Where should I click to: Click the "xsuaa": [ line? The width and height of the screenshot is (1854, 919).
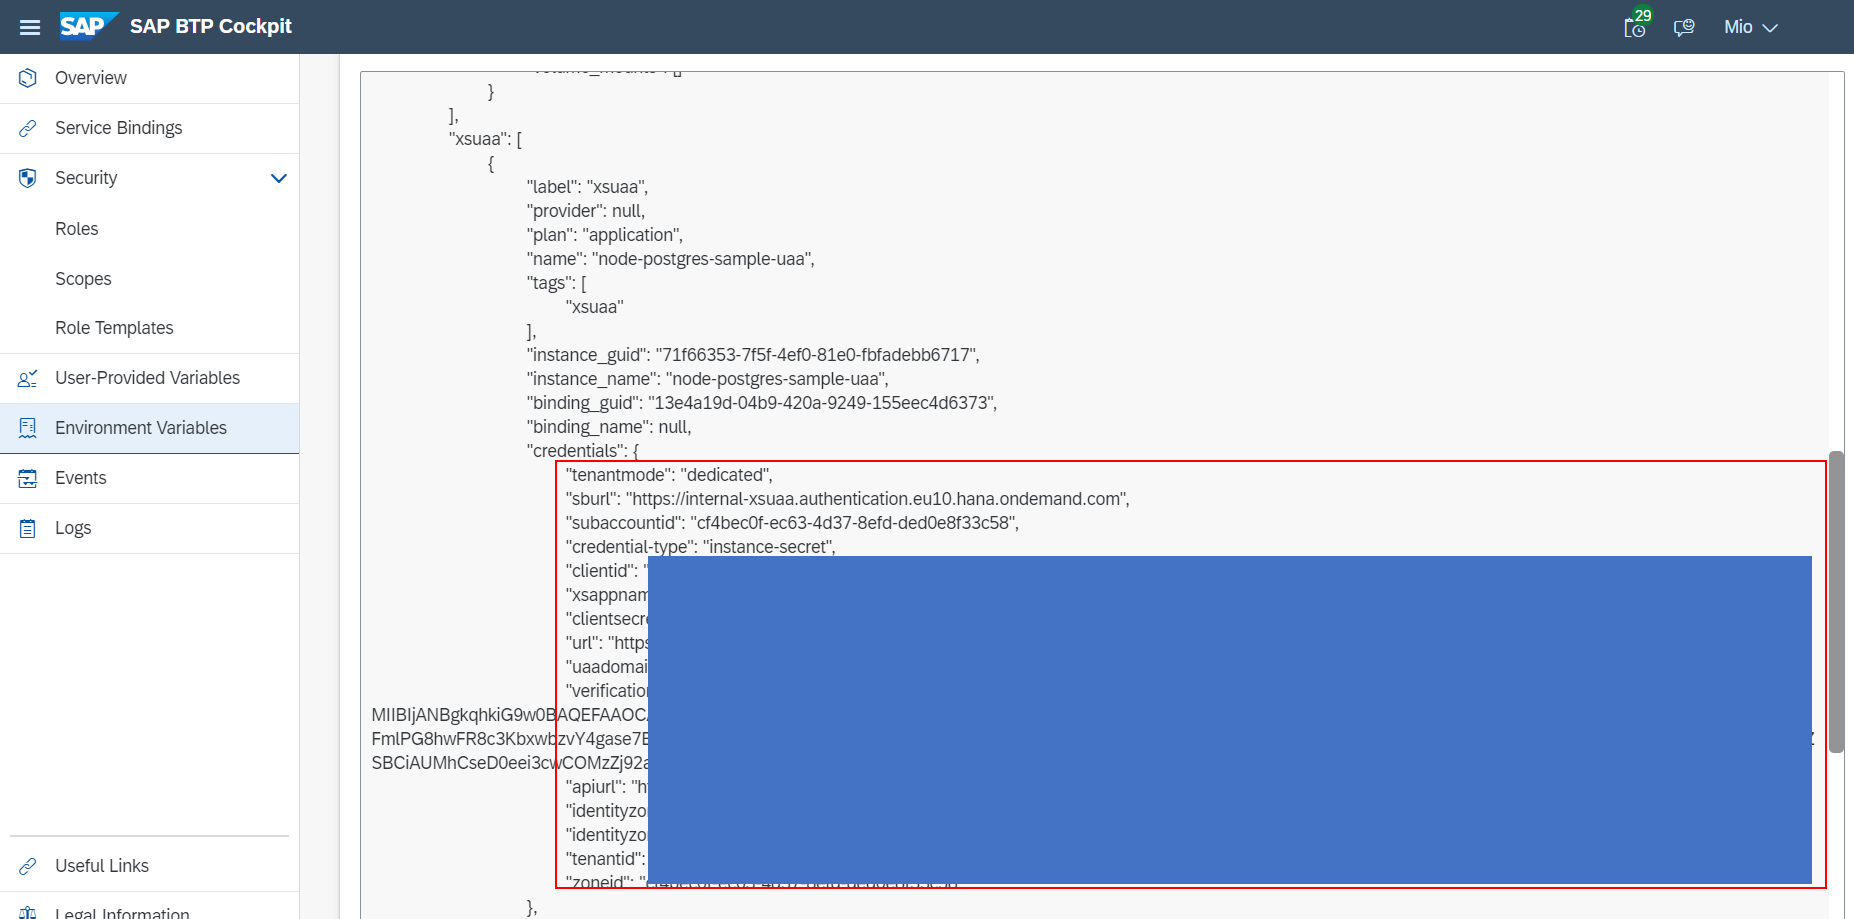485,139
